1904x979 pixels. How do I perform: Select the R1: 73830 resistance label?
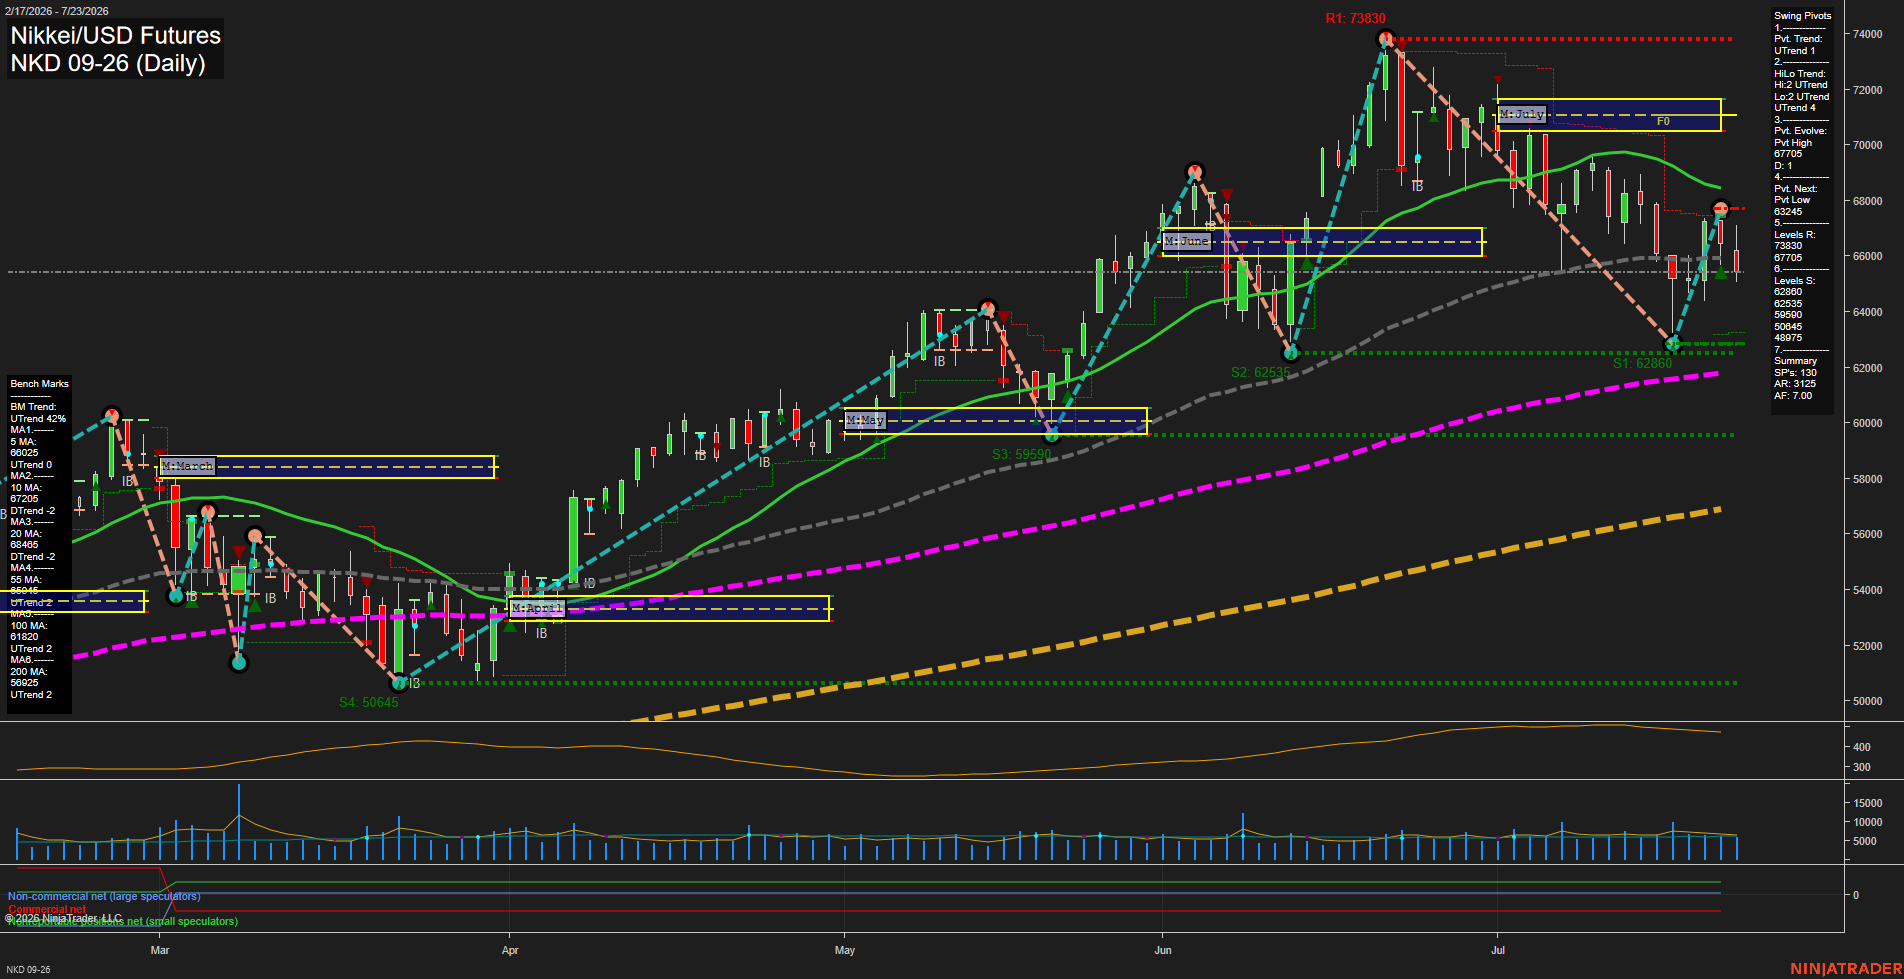point(1356,19)
